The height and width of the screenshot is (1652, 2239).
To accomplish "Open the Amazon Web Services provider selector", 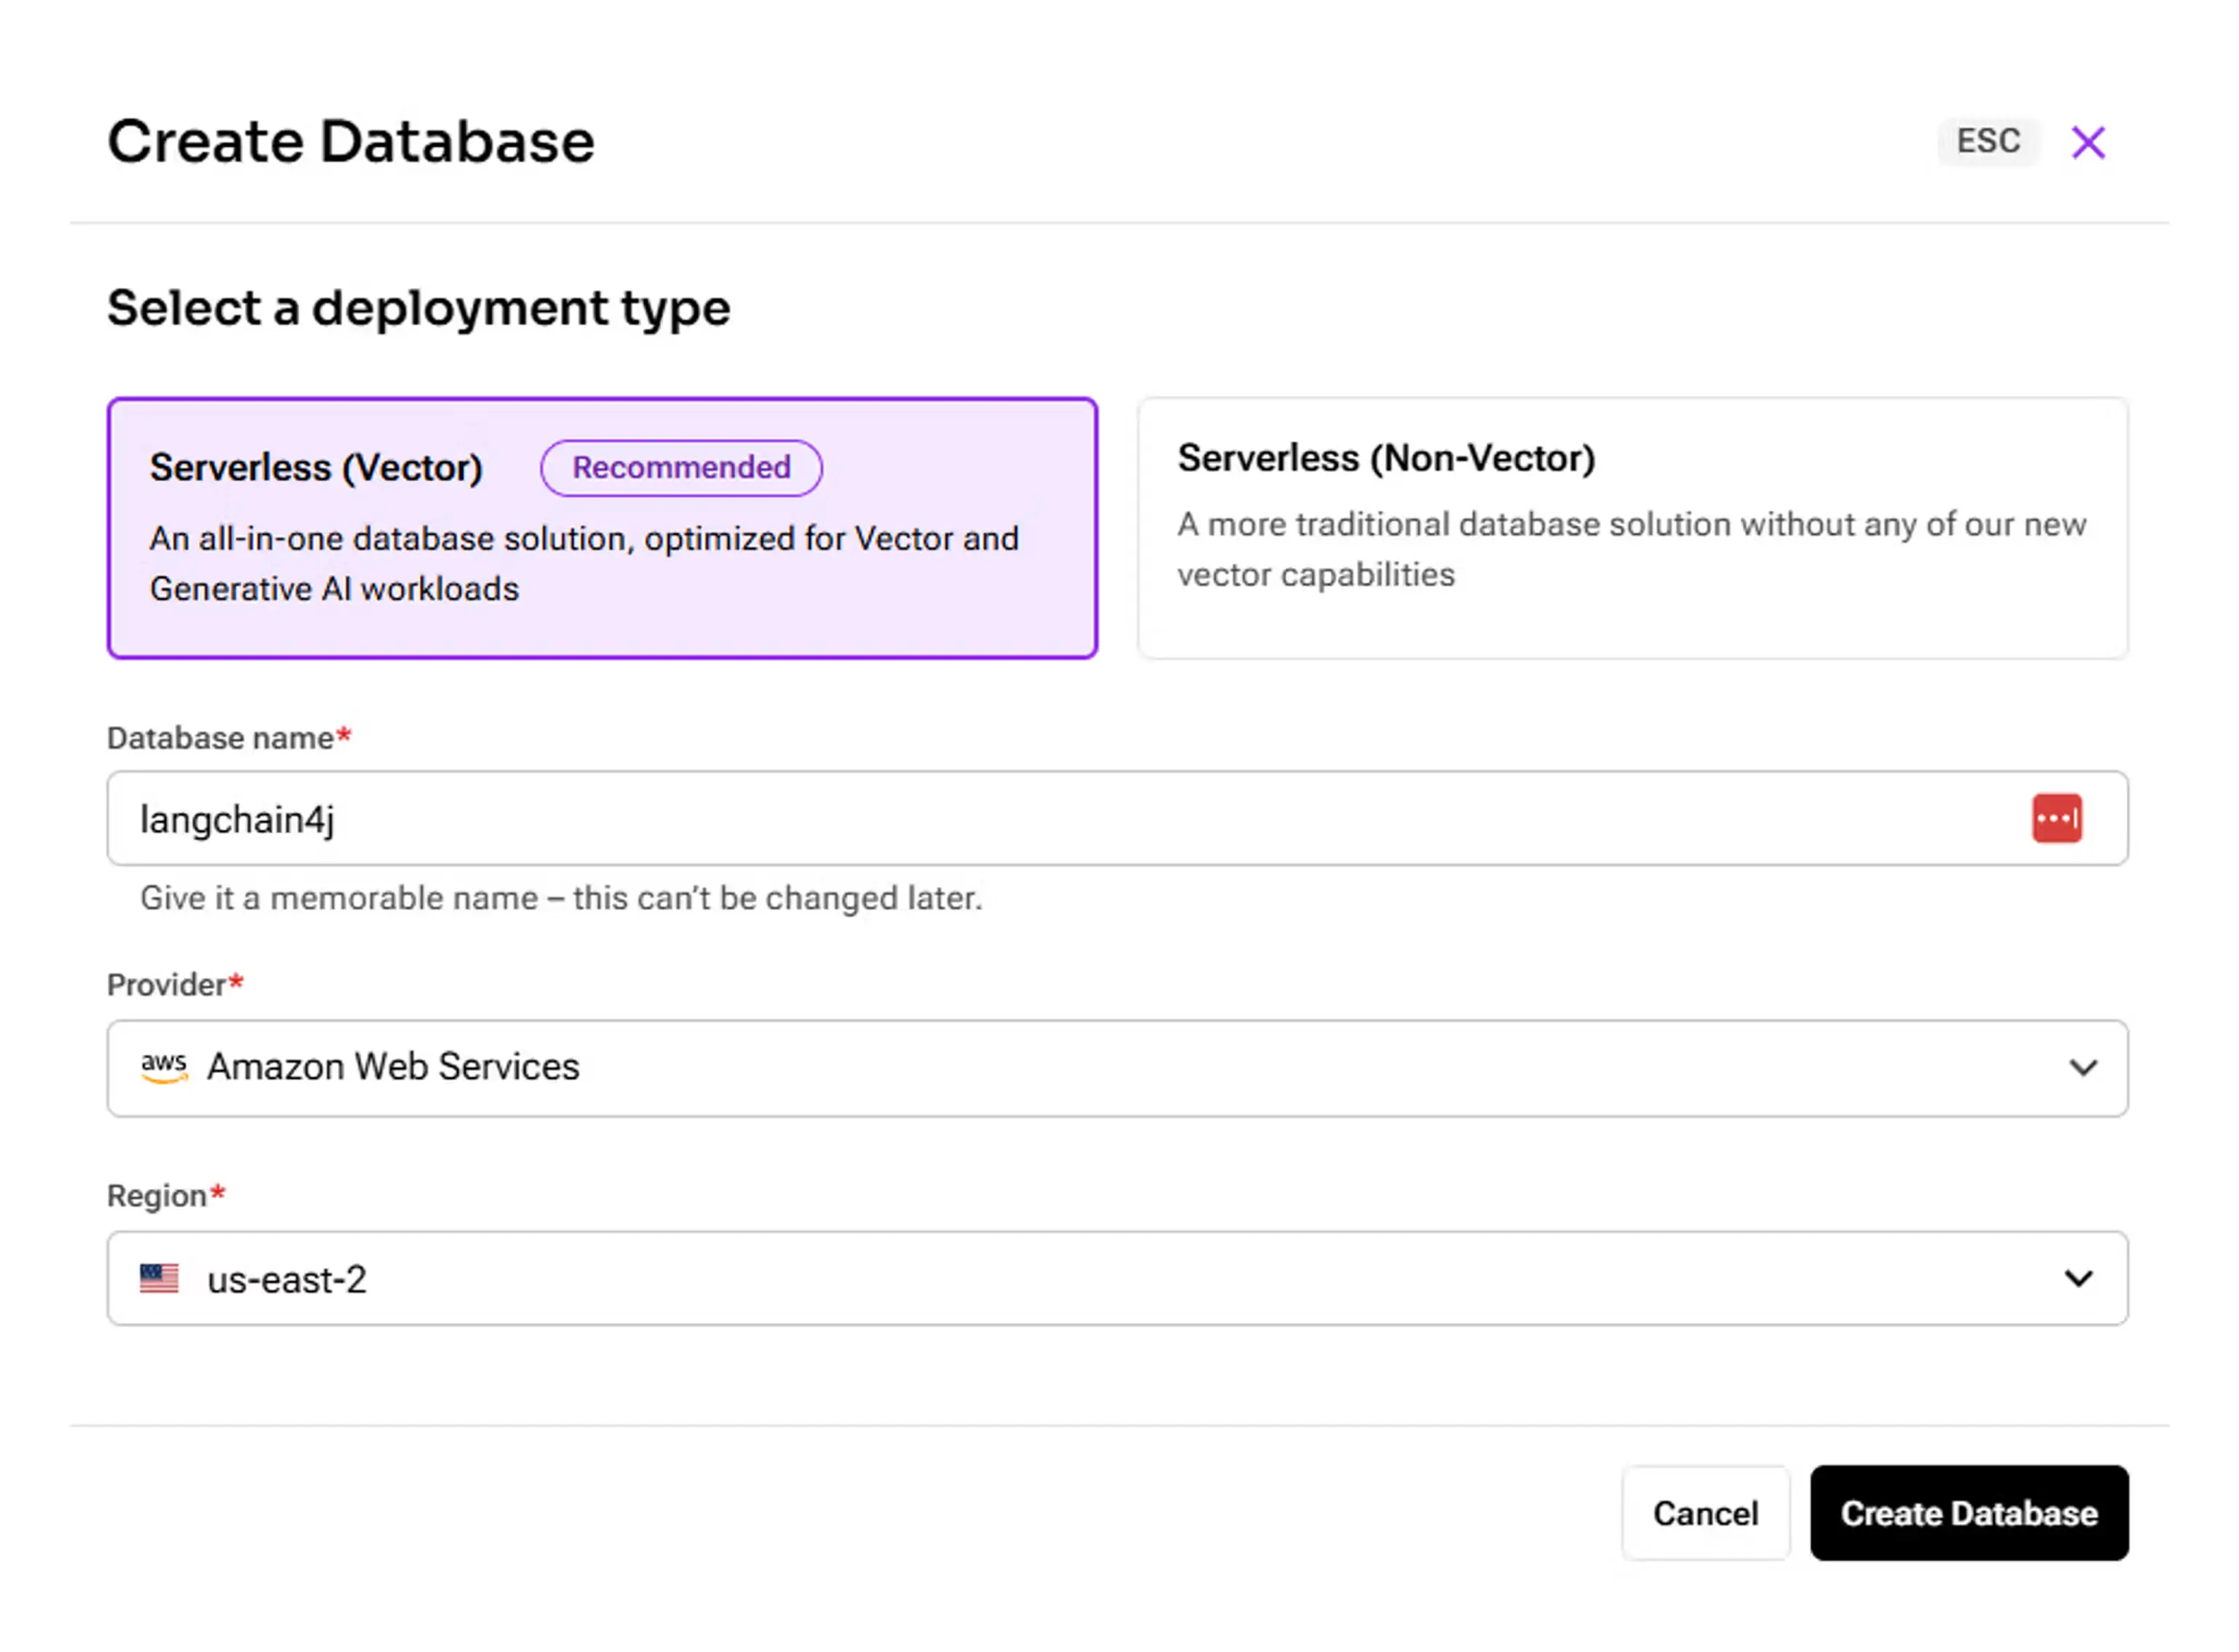I will point(1000,1067).
